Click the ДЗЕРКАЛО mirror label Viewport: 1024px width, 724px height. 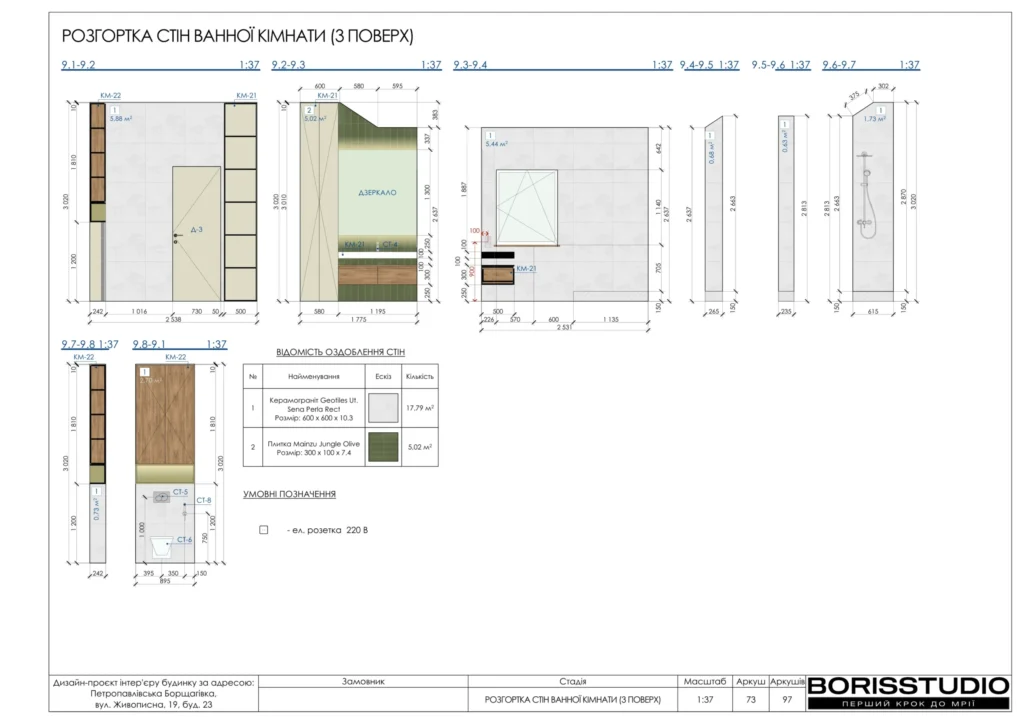[377, 193]
